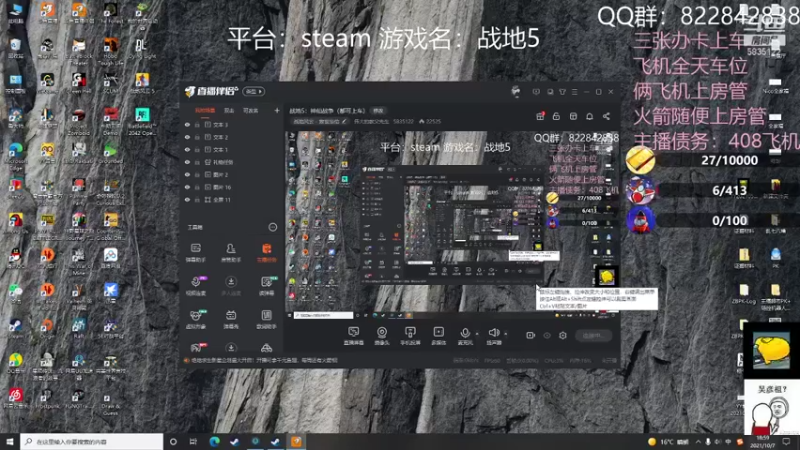This screenshot has height=450, width=800.
Task: Expand the microphone options arrow
Action: pyautogui.click(x=477, y=334)
